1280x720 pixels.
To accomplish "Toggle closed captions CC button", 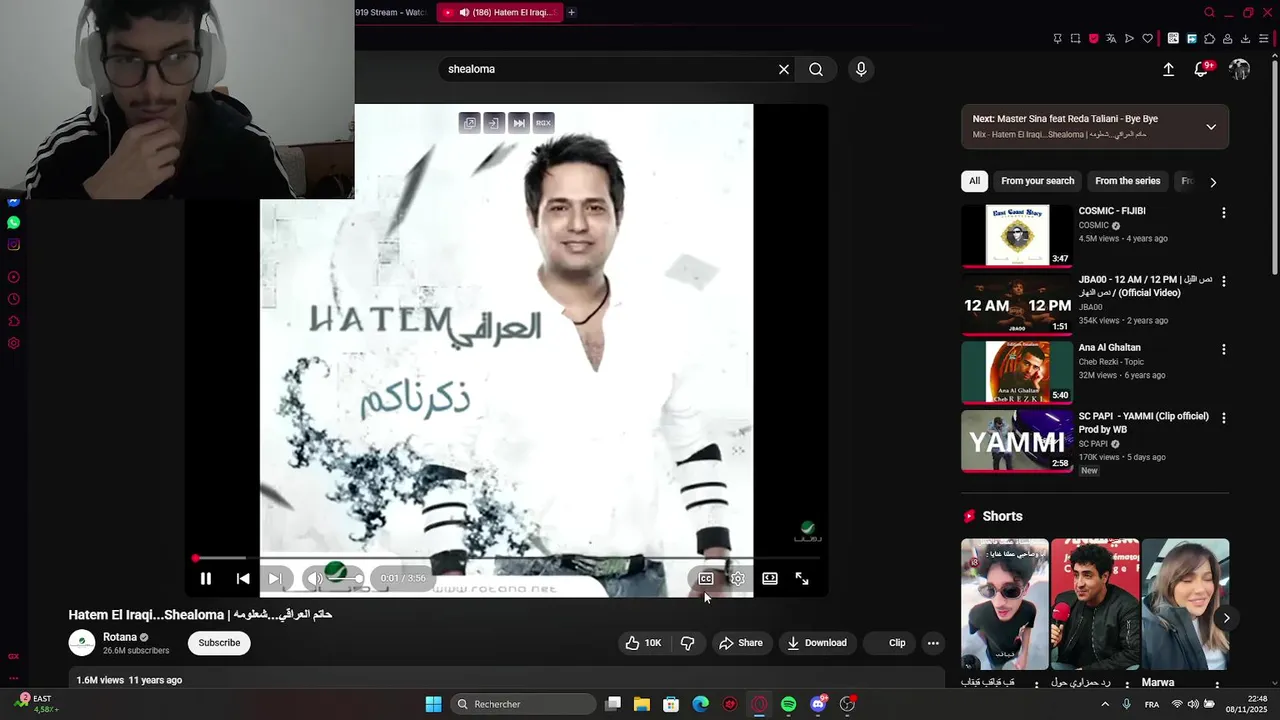I will 706,578.
